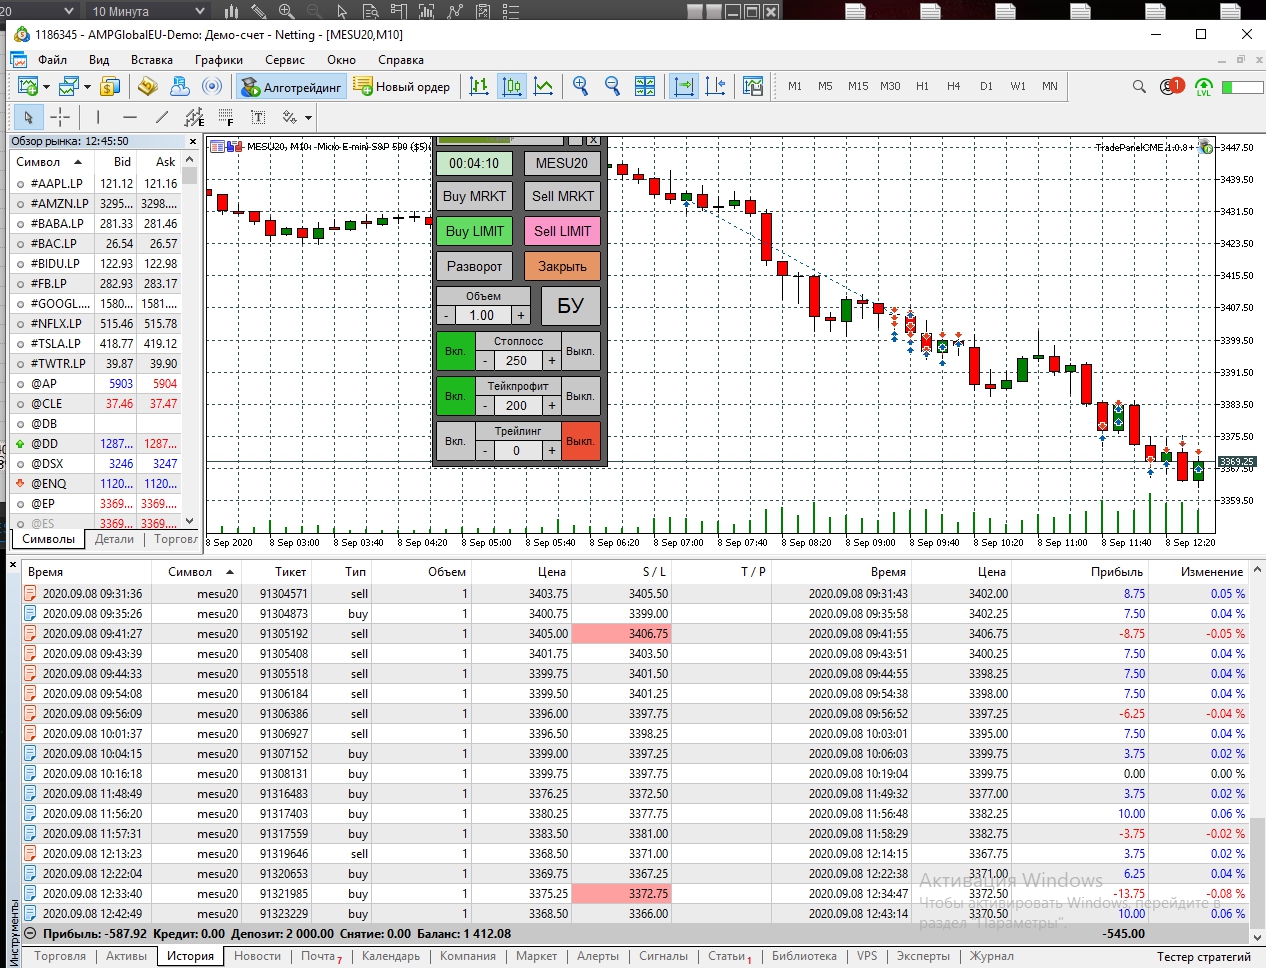The width and height of the screenshot is (1266, 968).
Task: Click the Sell MRKT button
Action: click(x=562, y=196)
